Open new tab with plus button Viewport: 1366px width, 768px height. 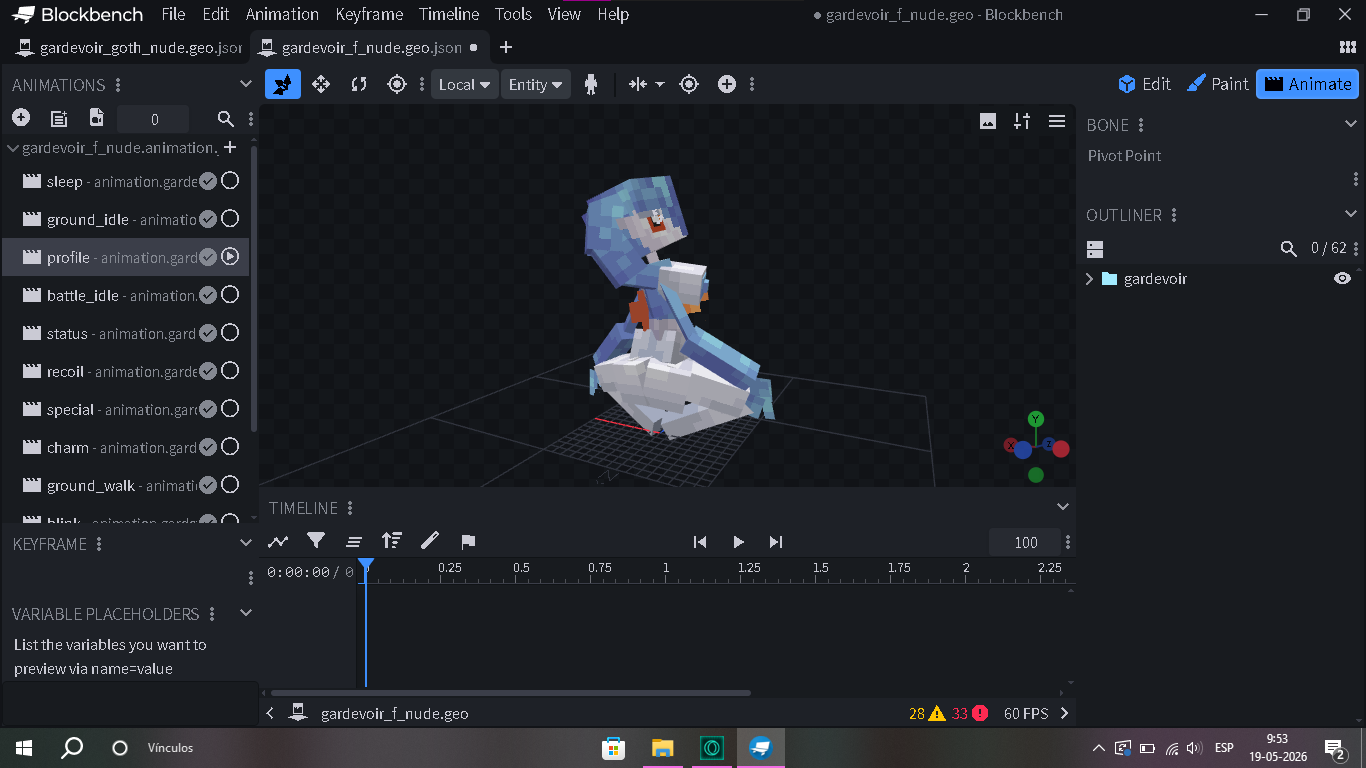506,47
